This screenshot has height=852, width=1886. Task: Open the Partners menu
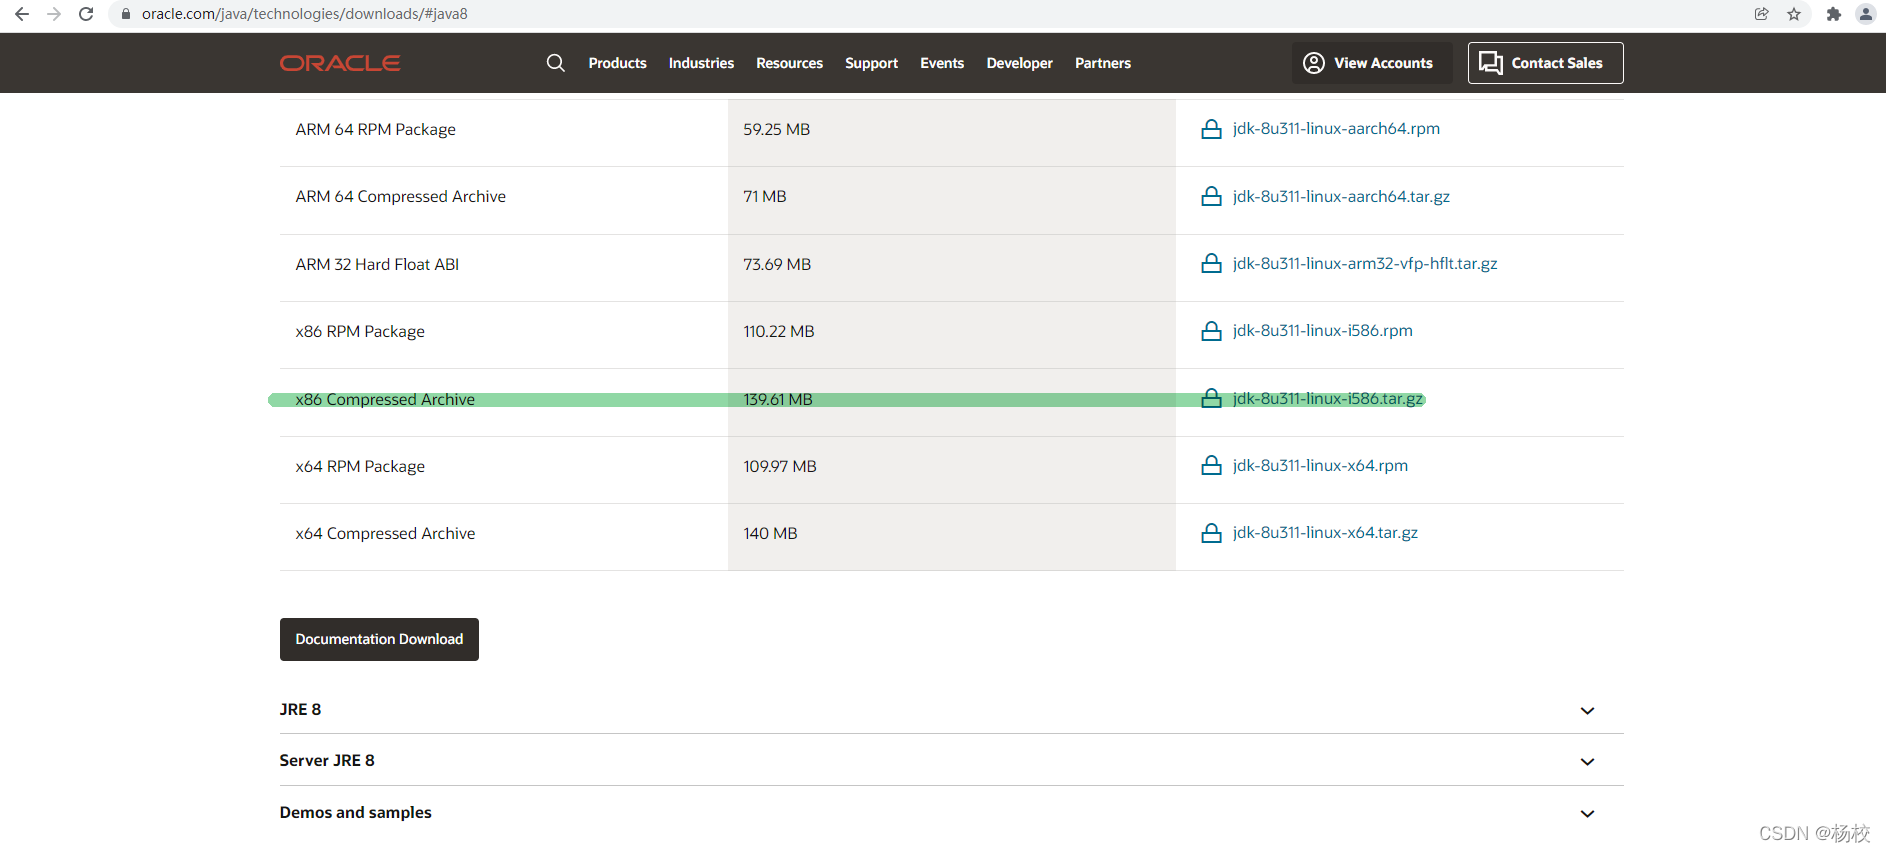coord(1103,63)
